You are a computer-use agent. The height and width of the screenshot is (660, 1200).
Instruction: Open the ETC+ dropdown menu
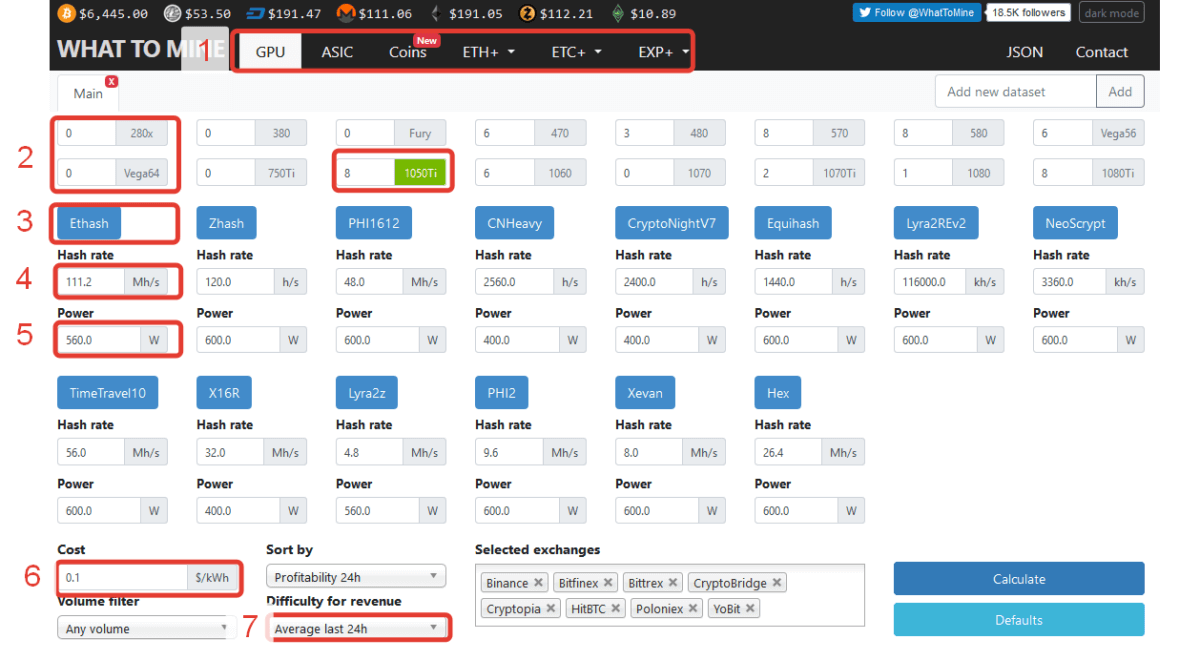pos(576,52)
